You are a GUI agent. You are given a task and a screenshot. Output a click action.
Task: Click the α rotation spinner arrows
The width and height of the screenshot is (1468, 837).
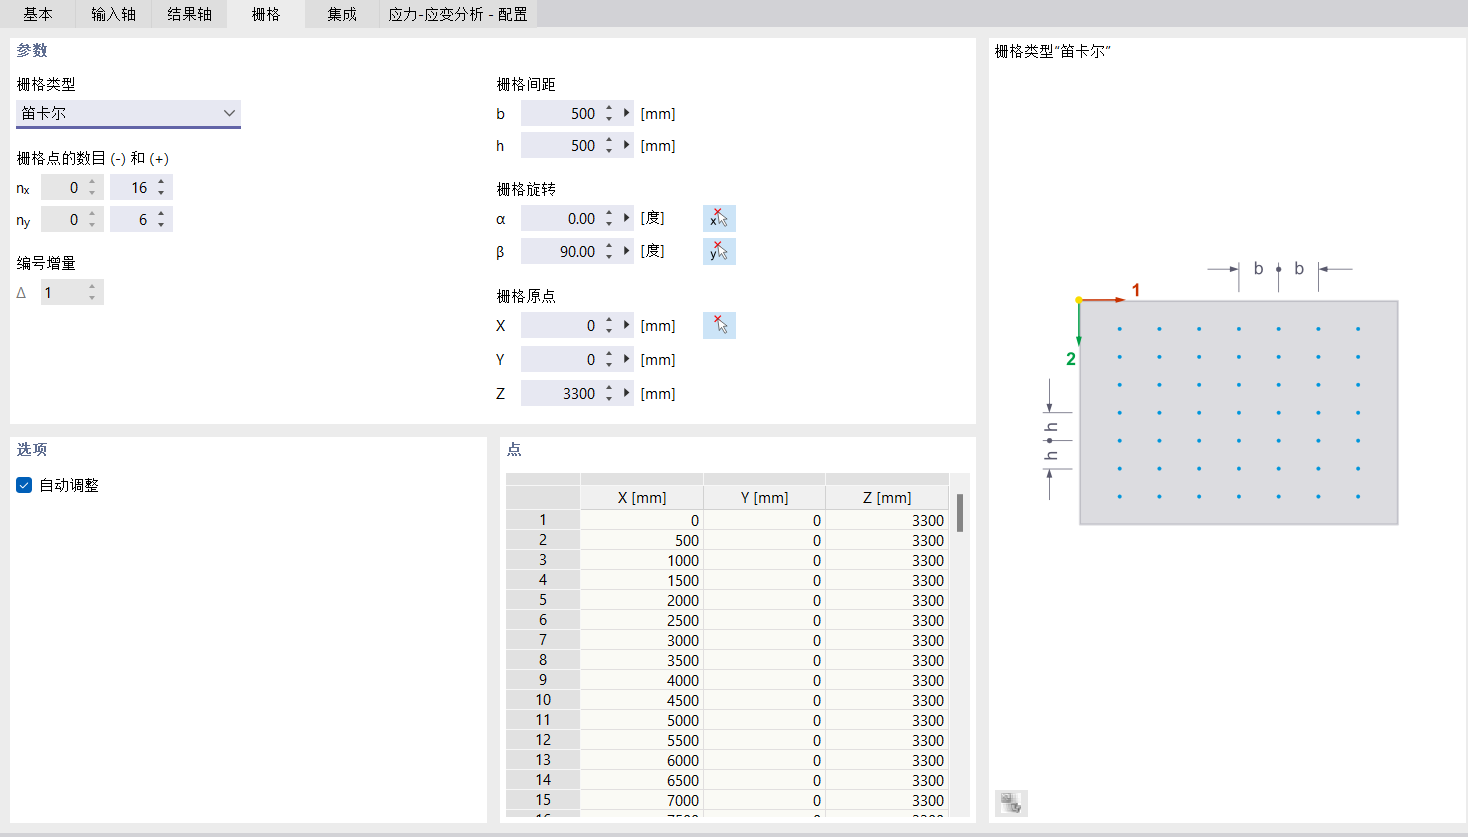point(609,218)
